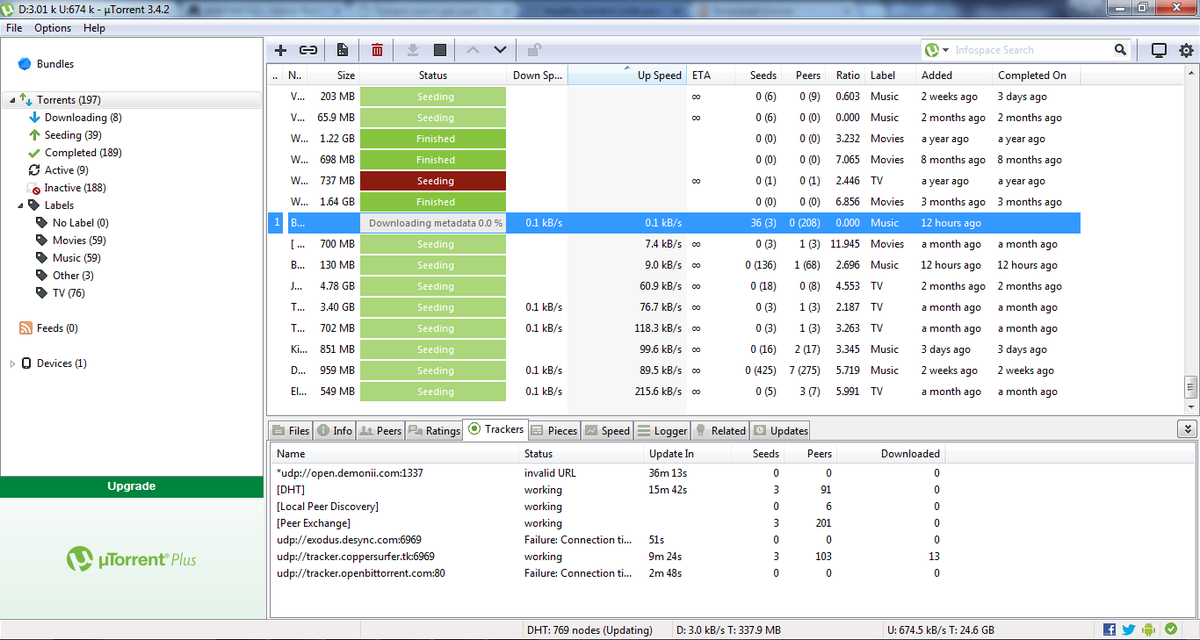This screenshot has width=1200, height=640.
Task: Filter by Movies (59) label
Action: click(79, 240)
